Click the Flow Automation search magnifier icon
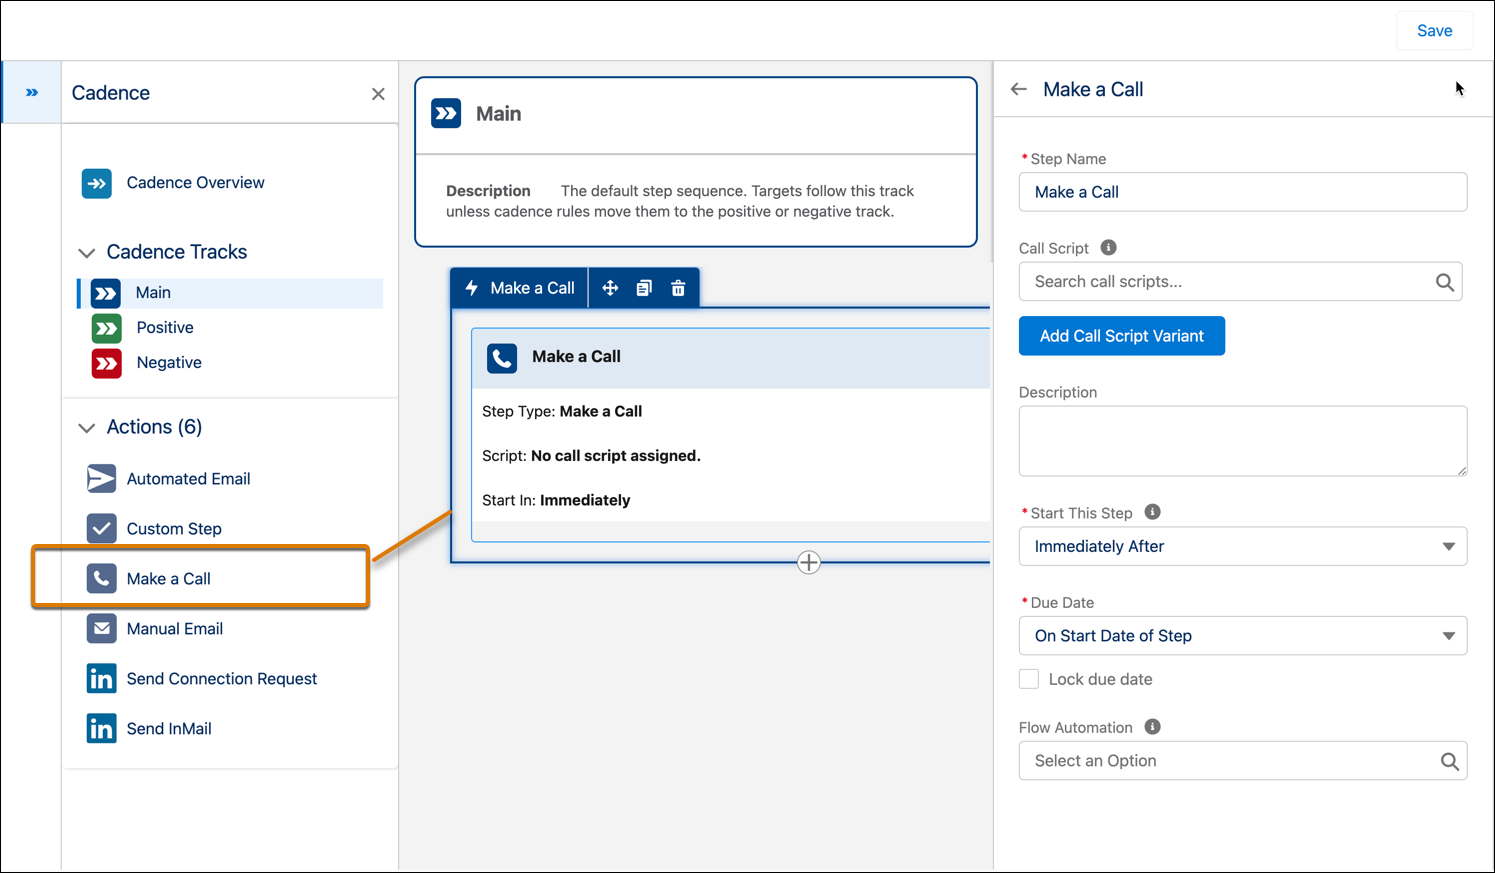 [x=1450, y=762]
